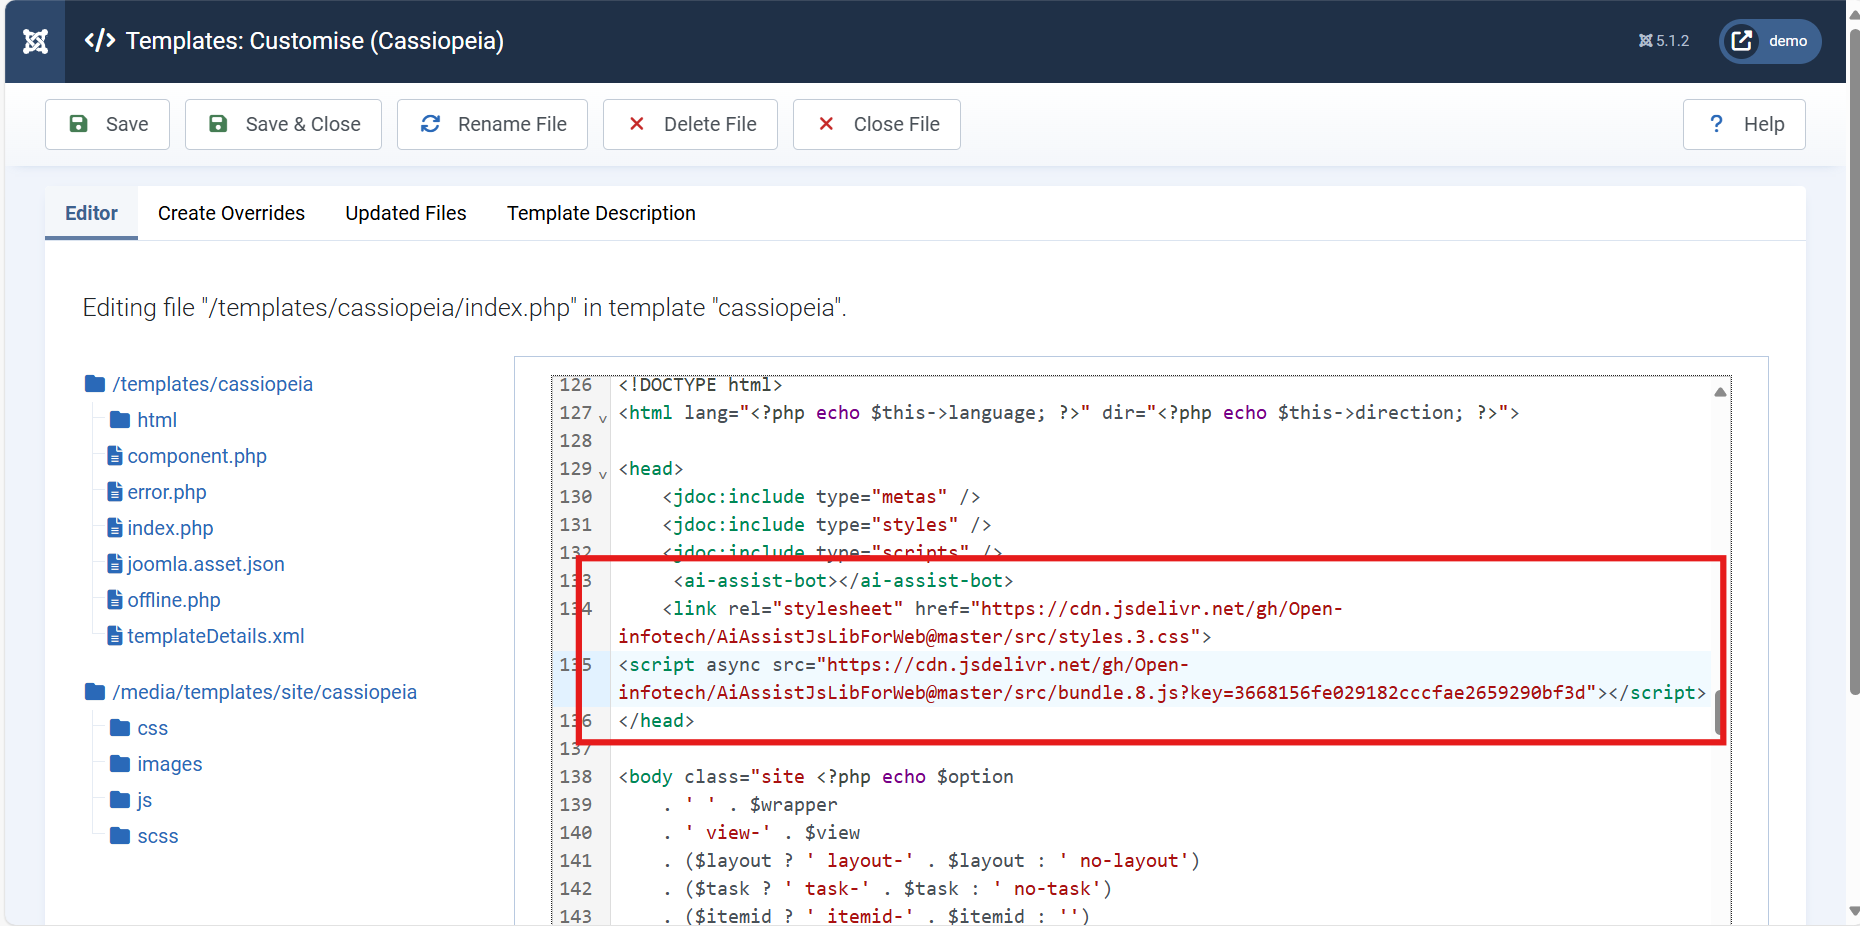
Task: Click the images folder icon
Action: pos(120,764)
